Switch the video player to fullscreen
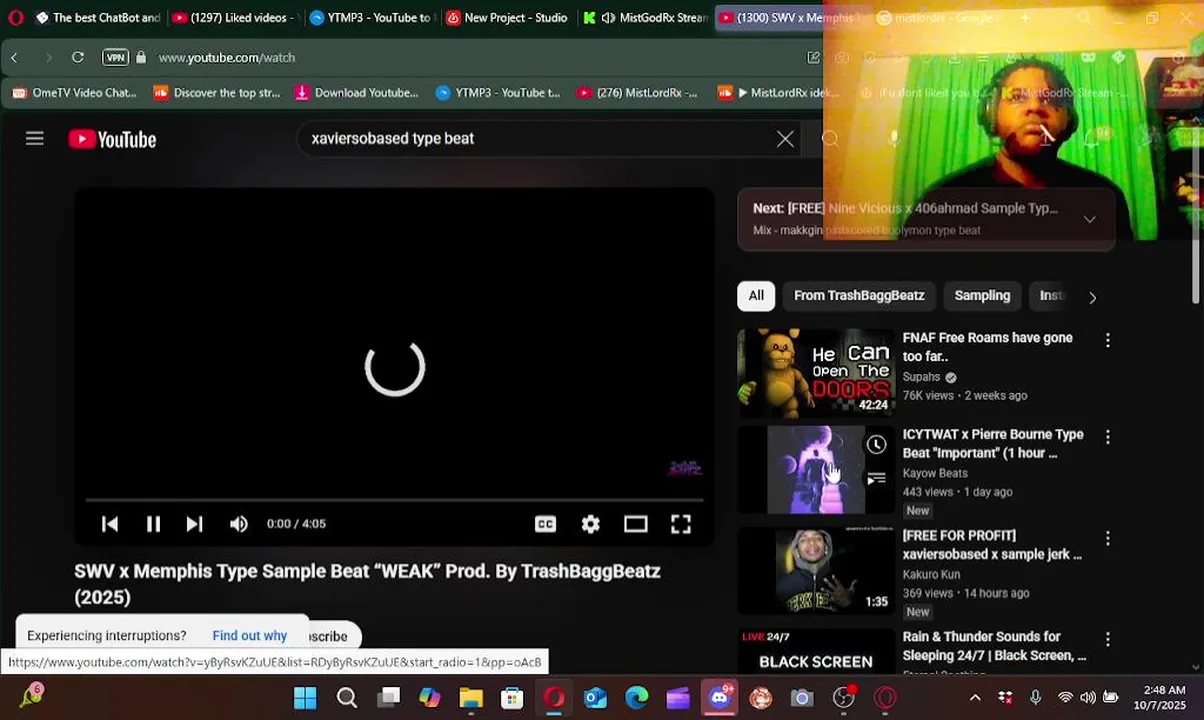This screenshot has height=720, width=1204. (681, 524)
